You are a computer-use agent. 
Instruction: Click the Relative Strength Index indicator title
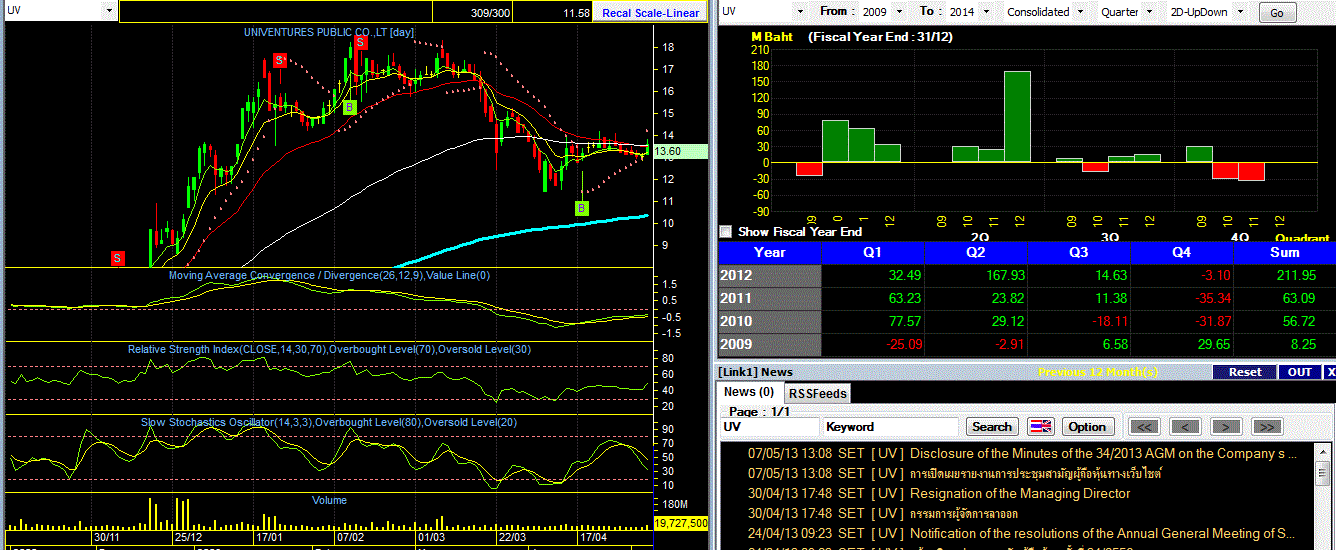(329, 349)
